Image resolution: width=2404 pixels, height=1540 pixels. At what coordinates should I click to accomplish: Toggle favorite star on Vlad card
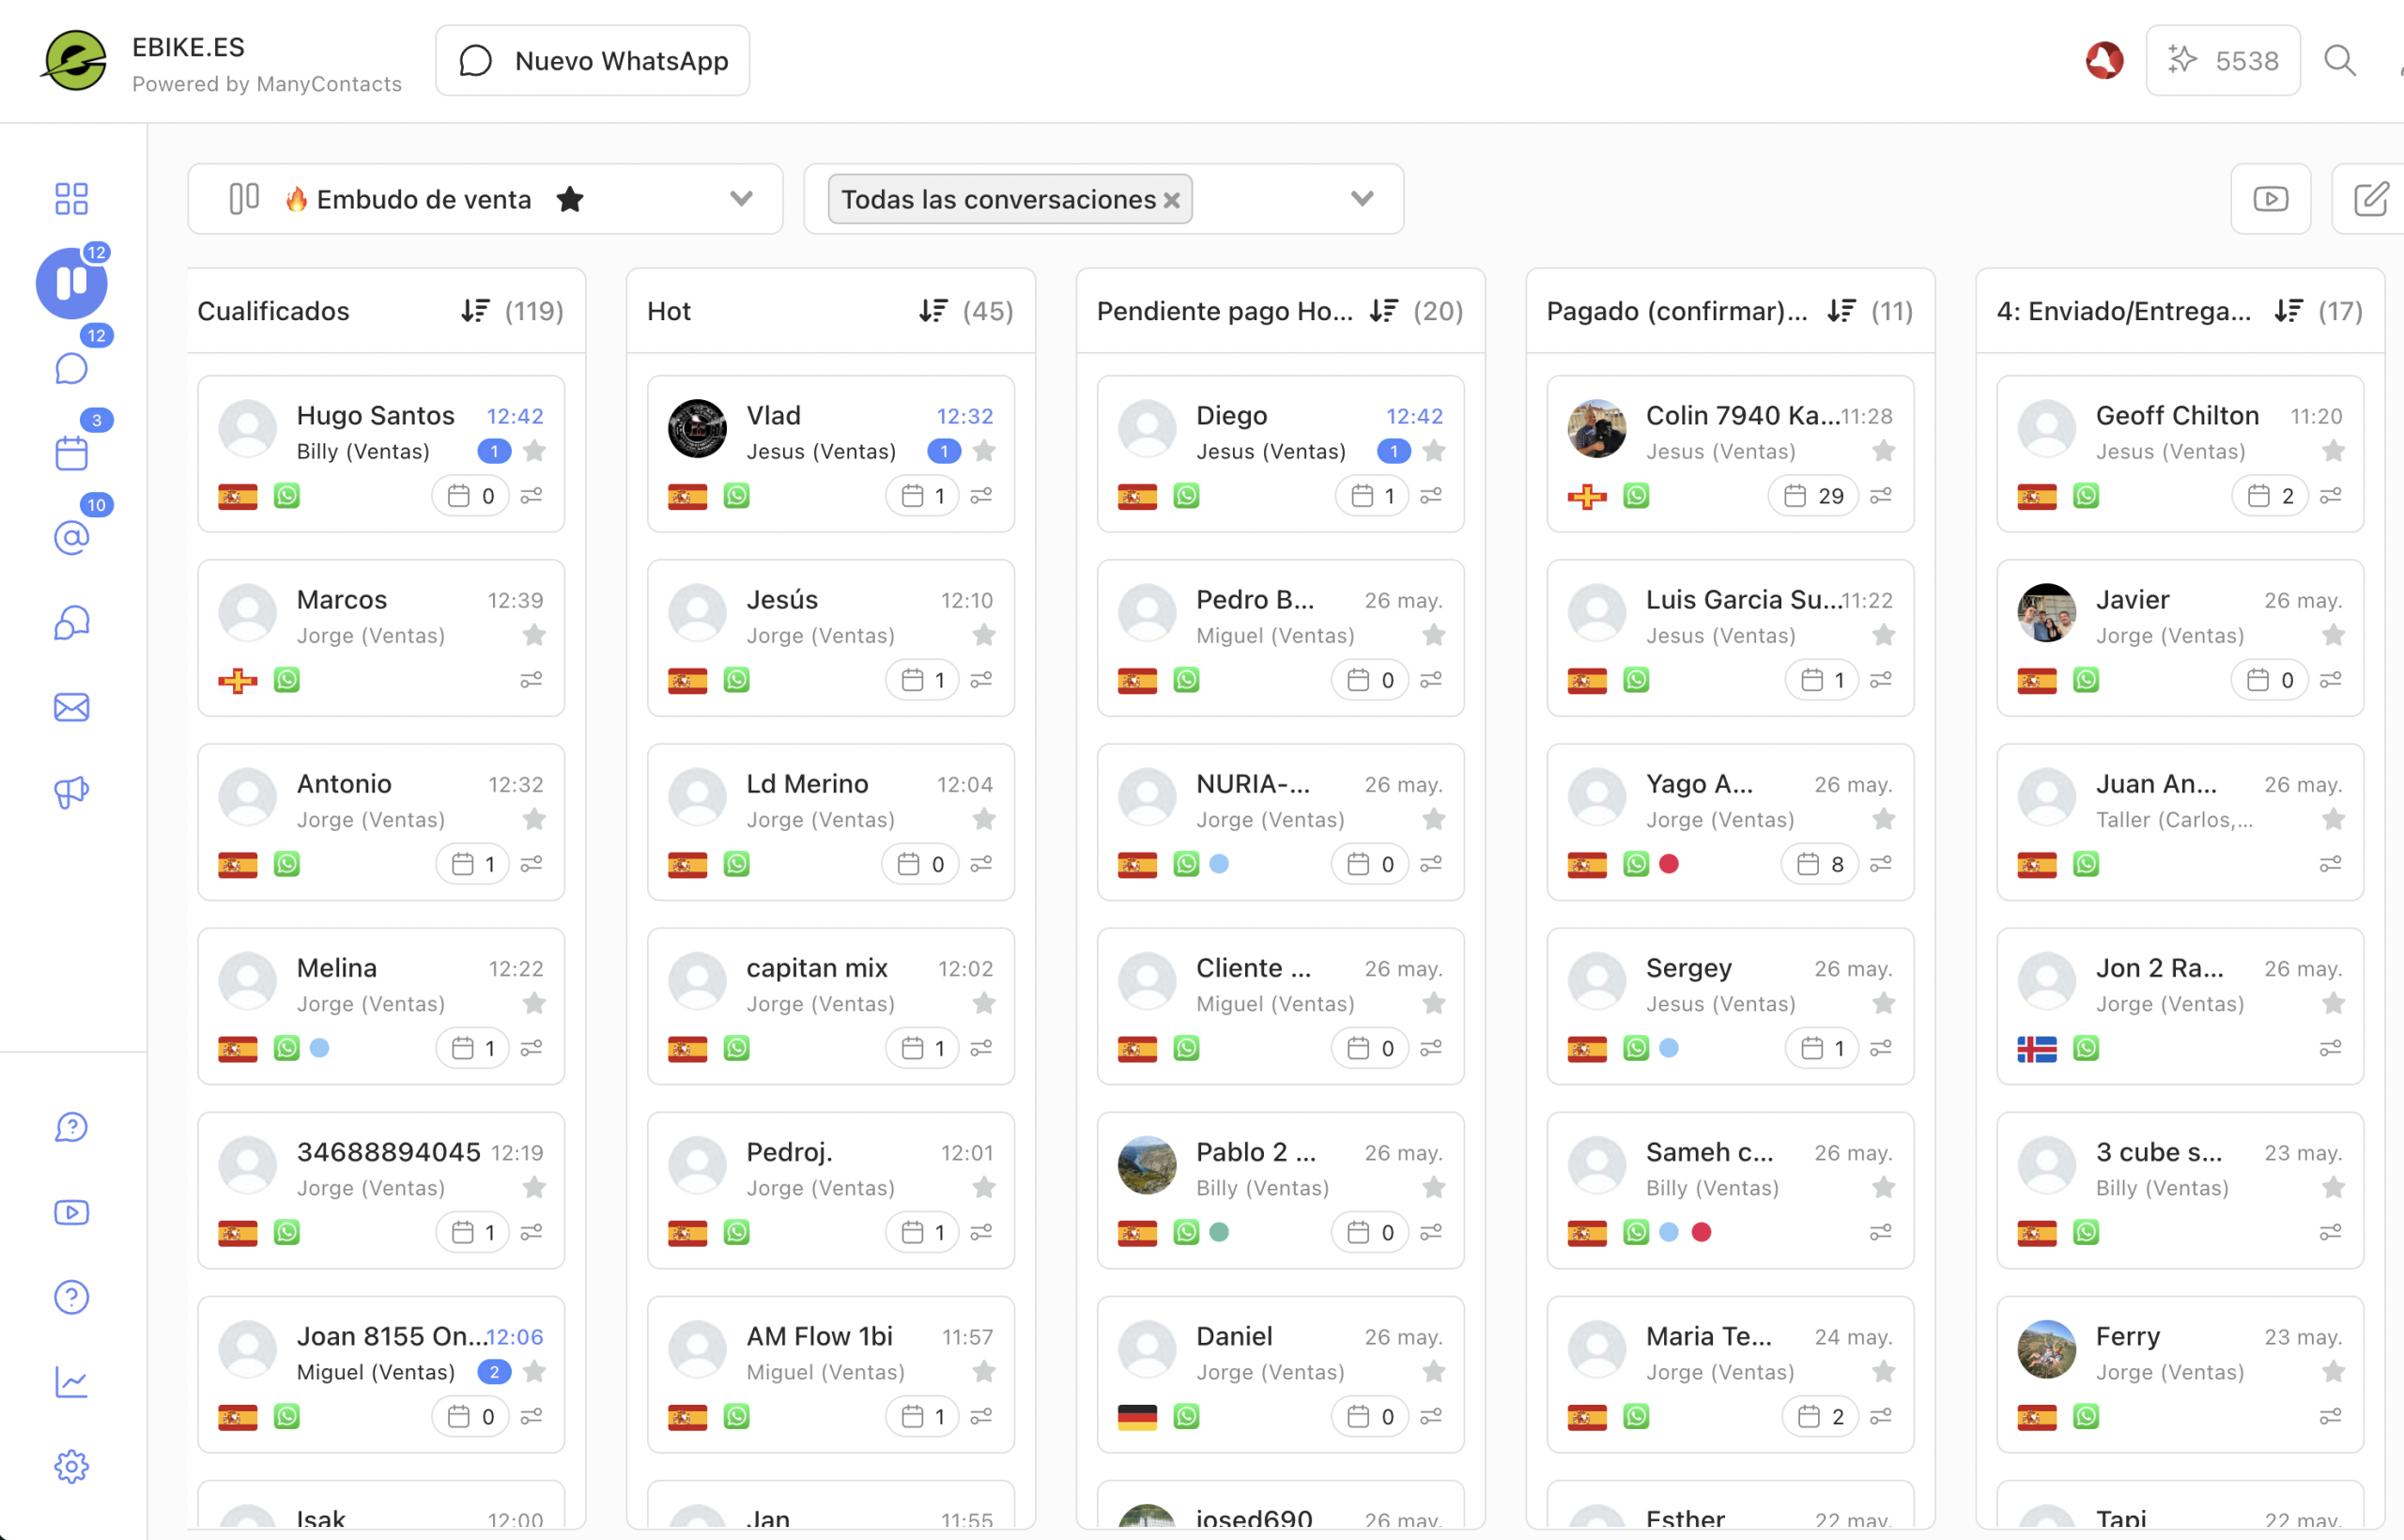pos(984,451)
